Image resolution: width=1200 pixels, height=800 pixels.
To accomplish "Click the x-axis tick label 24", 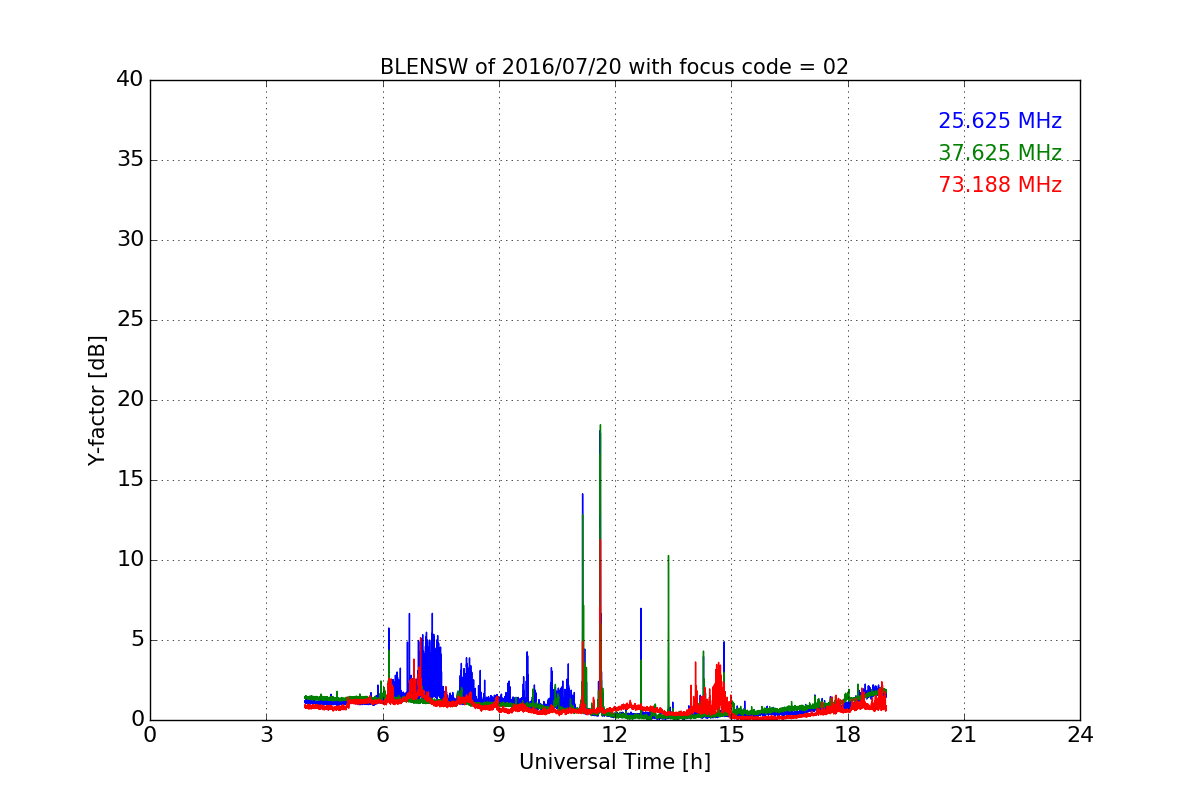I will tap(1080, 734).
